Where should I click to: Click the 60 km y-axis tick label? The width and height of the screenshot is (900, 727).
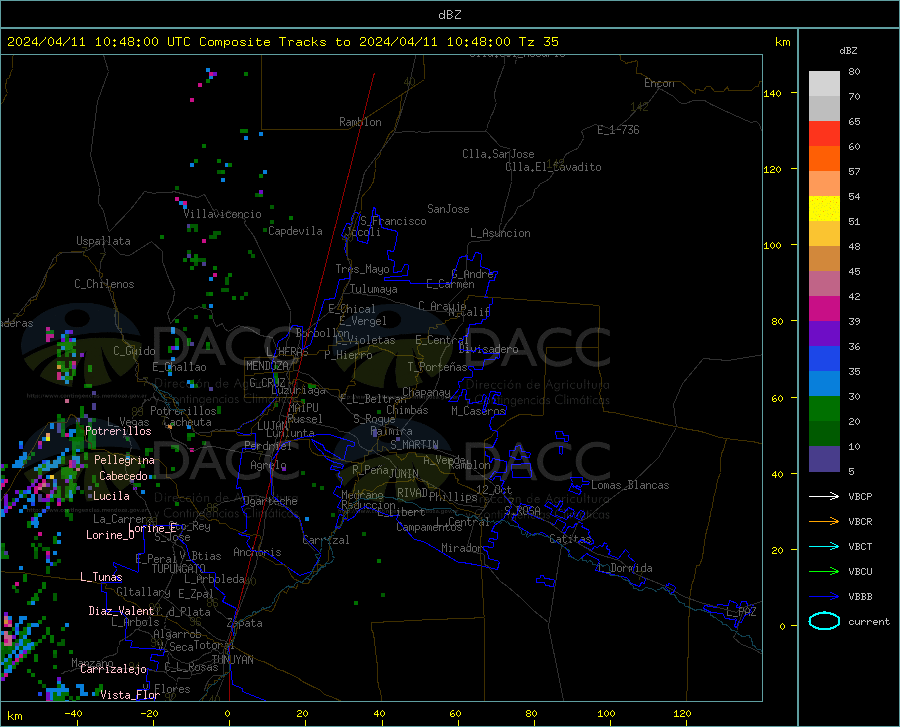(x=777, y=398)
